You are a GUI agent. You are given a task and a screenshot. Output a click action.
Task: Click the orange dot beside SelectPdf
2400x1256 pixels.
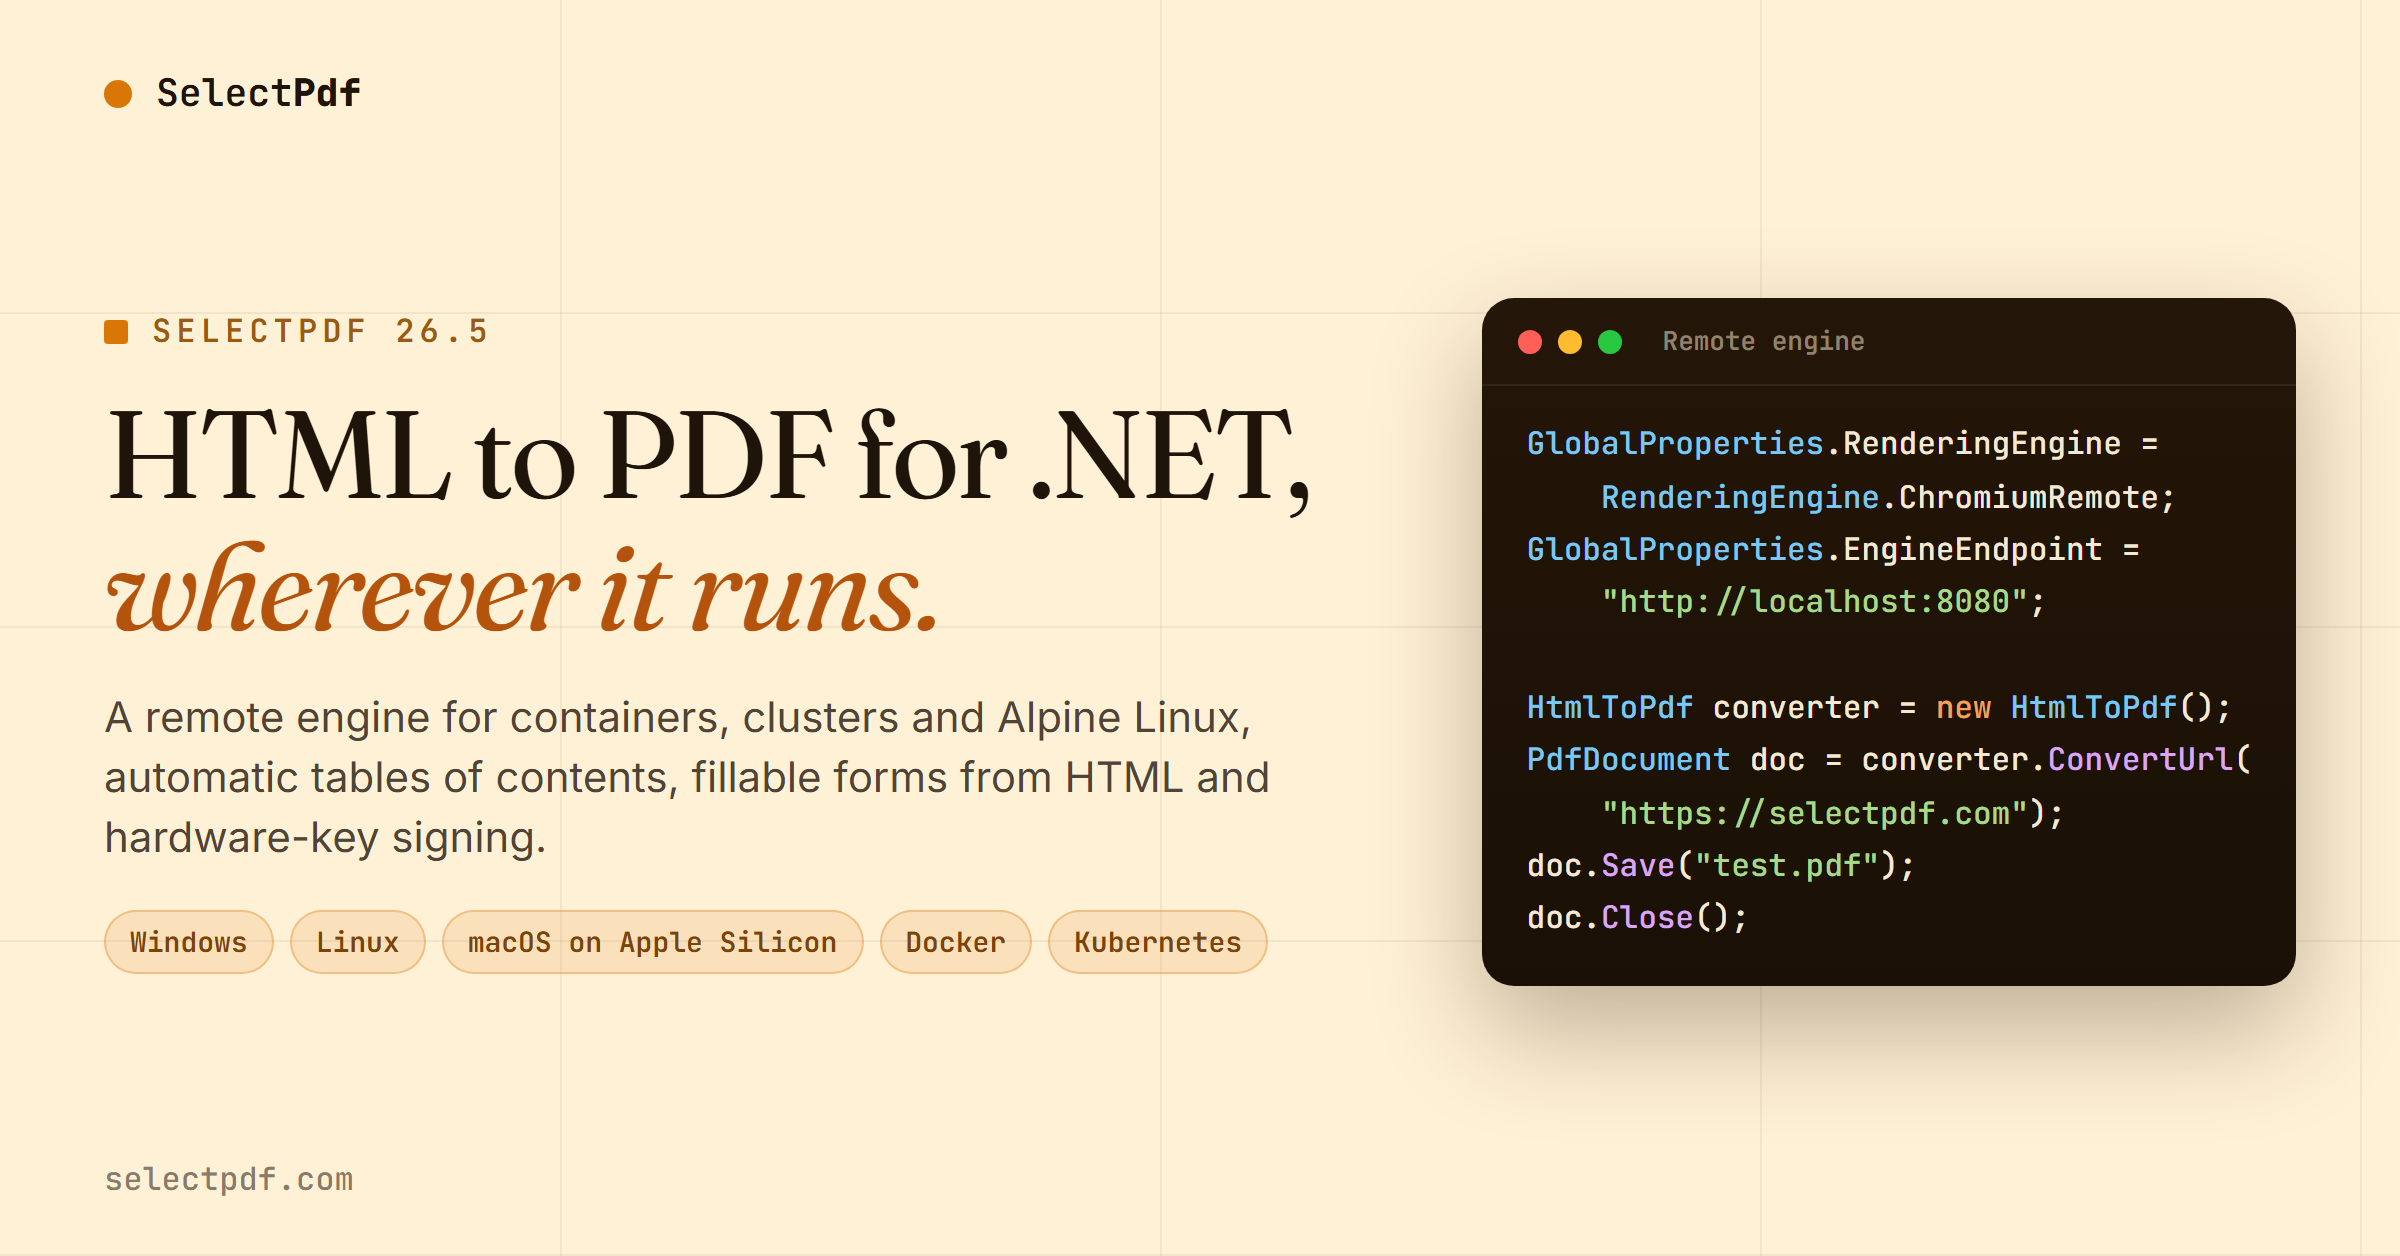118,94
